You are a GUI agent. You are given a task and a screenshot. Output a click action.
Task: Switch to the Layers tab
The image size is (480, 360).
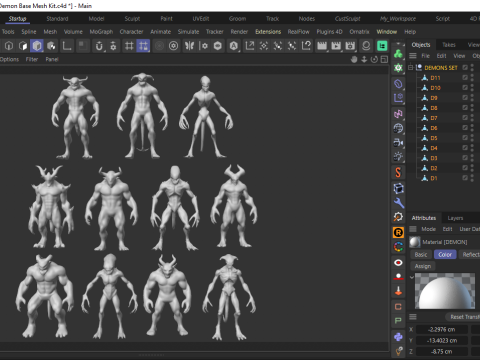pyautogui.click(x=455, y=218)
